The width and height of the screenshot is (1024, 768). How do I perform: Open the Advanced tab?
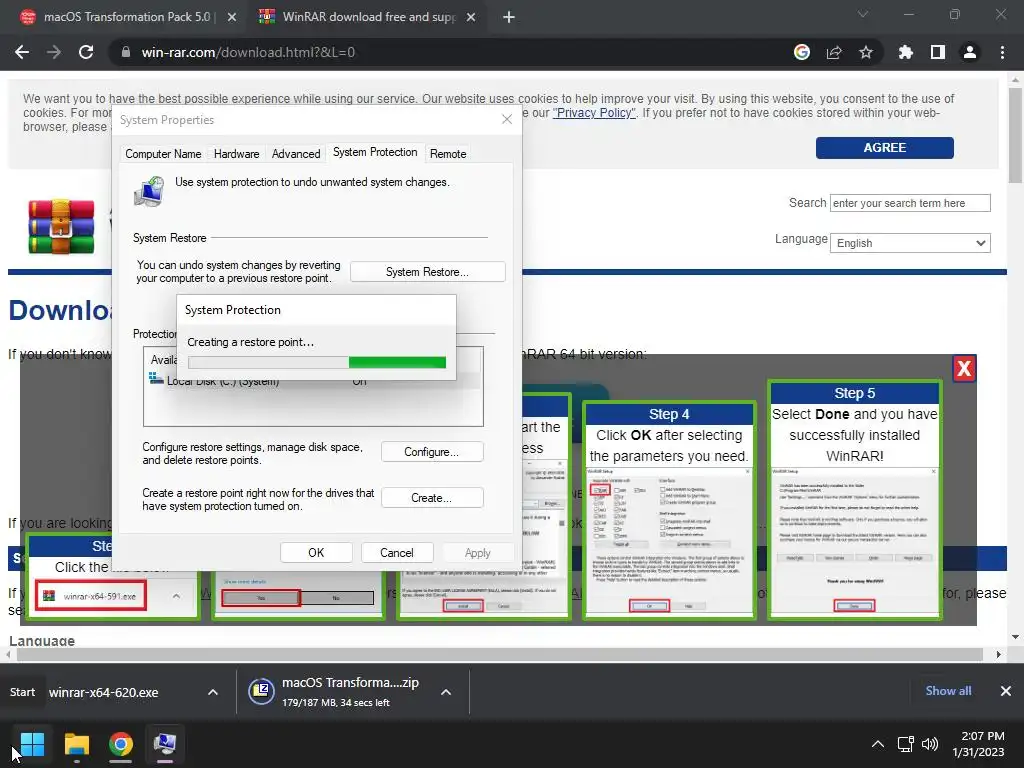click(296, 154)
